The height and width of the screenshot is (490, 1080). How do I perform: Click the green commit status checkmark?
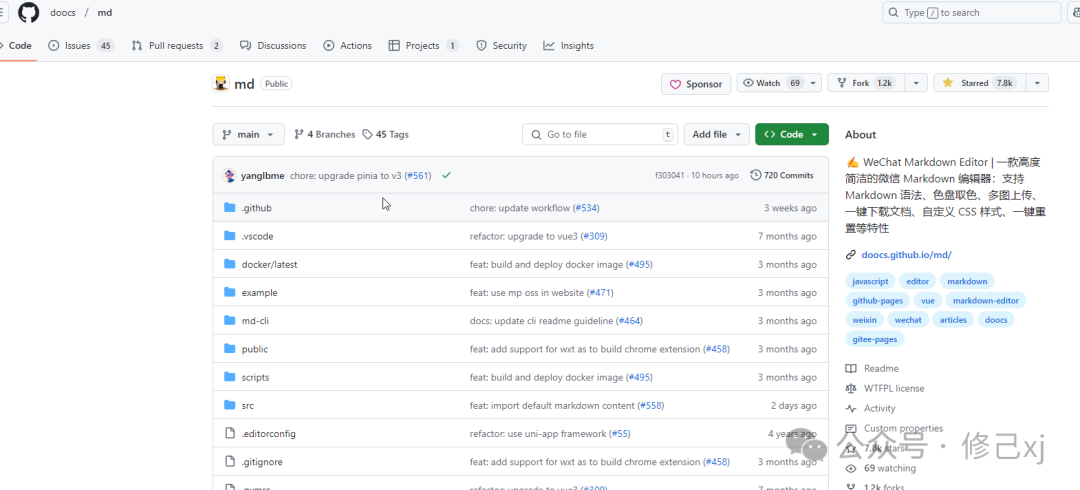pos(446,175)
